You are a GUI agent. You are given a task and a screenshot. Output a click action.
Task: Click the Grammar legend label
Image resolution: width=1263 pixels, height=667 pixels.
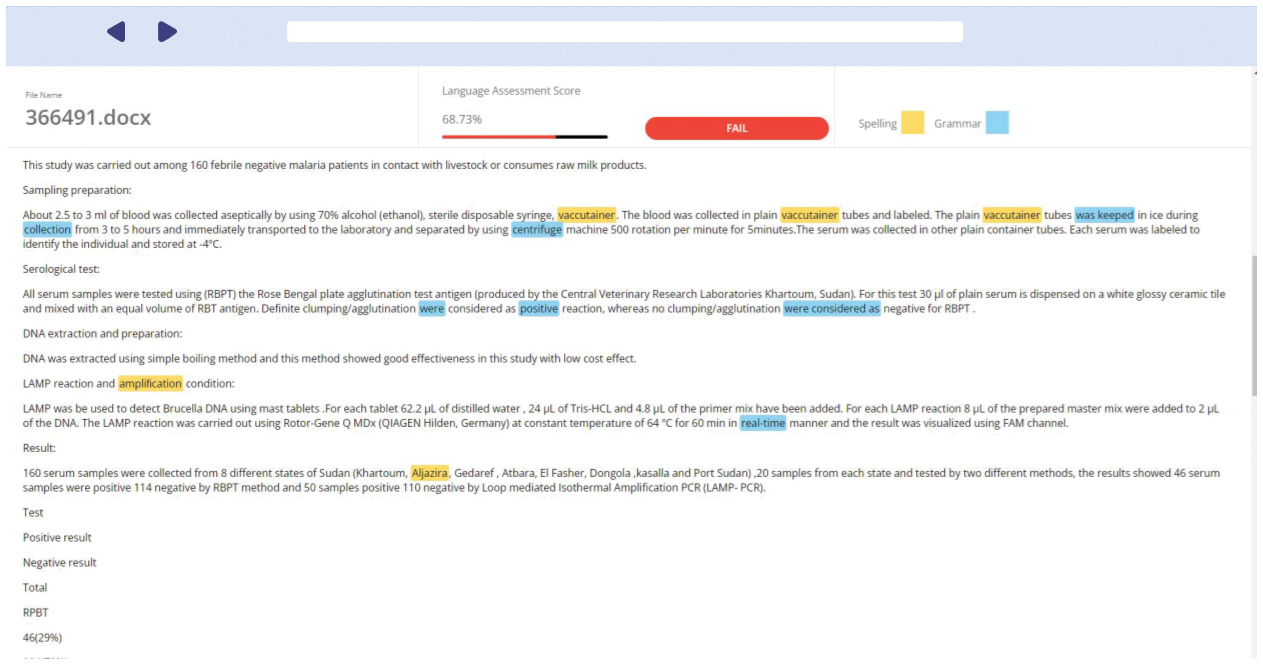coord(957,124)
